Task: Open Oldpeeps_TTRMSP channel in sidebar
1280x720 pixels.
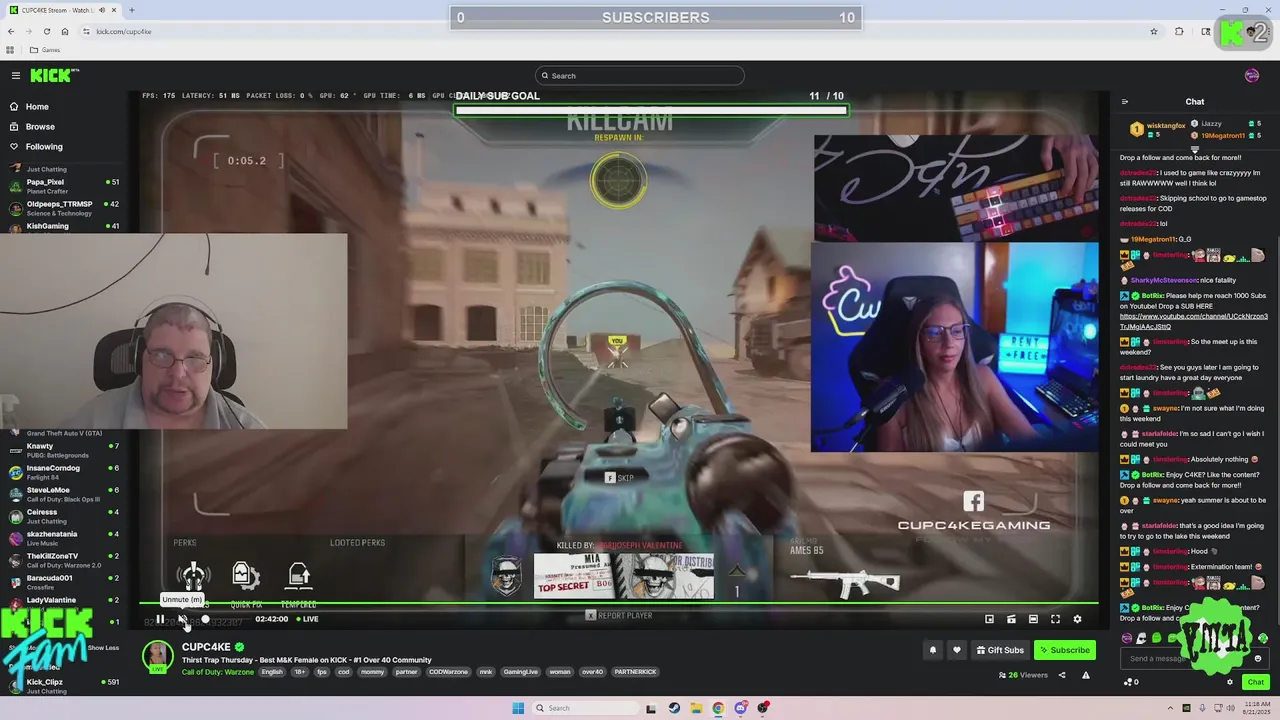Action: (65, 208)
